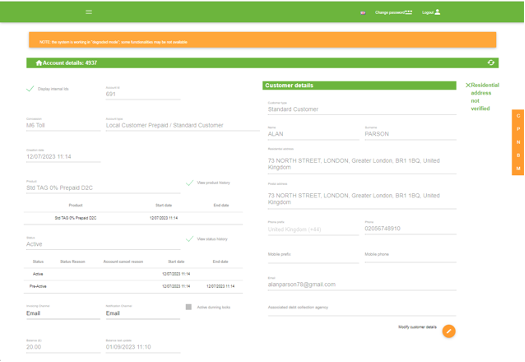The width and height of the screenshot is (525, 362).
Task: Toggle the View product history checkbox
Action: (x=190, y=183)
